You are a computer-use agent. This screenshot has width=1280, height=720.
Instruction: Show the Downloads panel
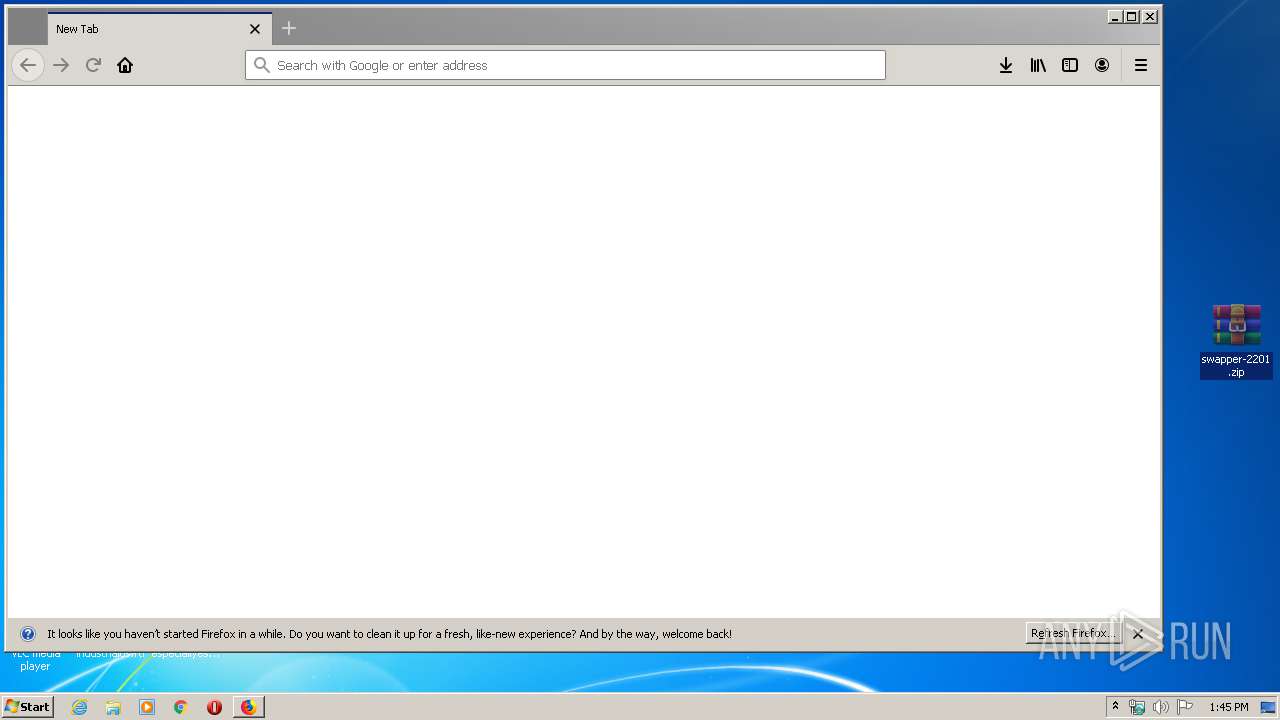pos(1006,65)
